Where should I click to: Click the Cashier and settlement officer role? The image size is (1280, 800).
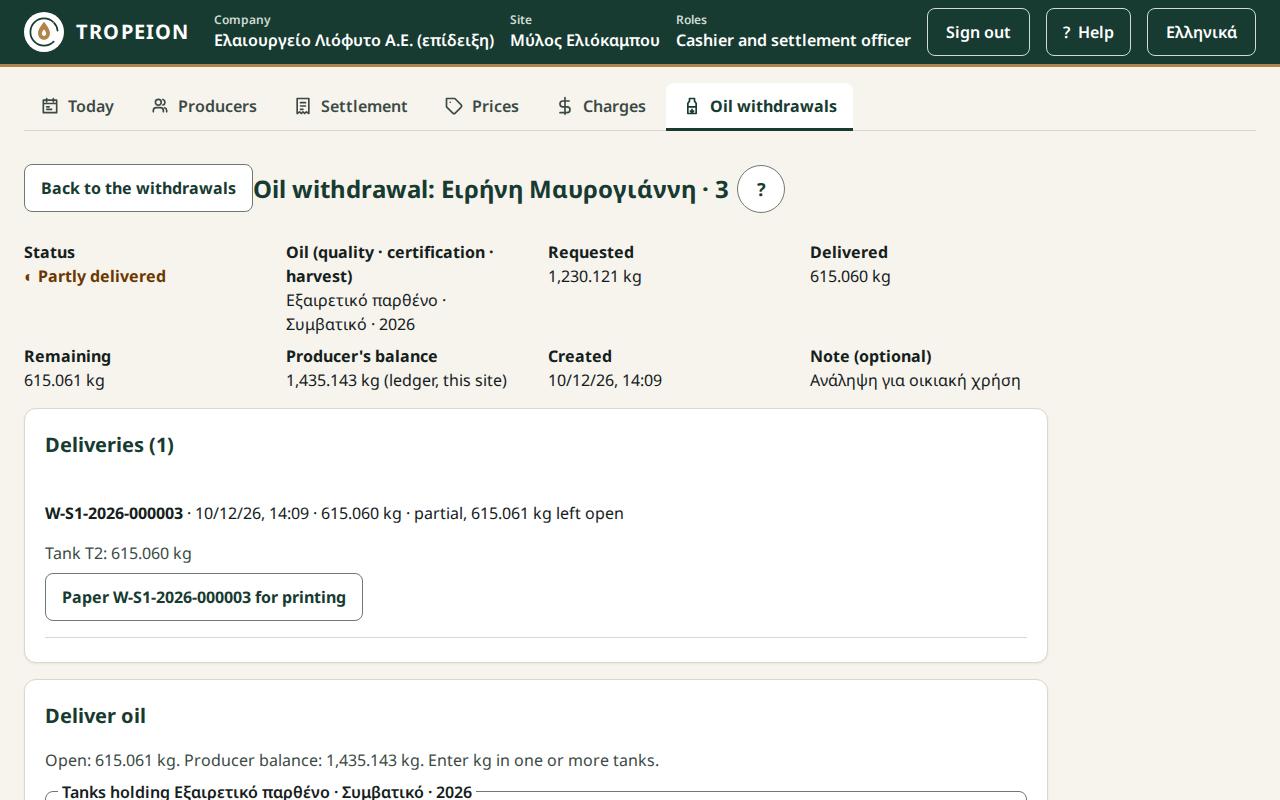tap(793, 41)
